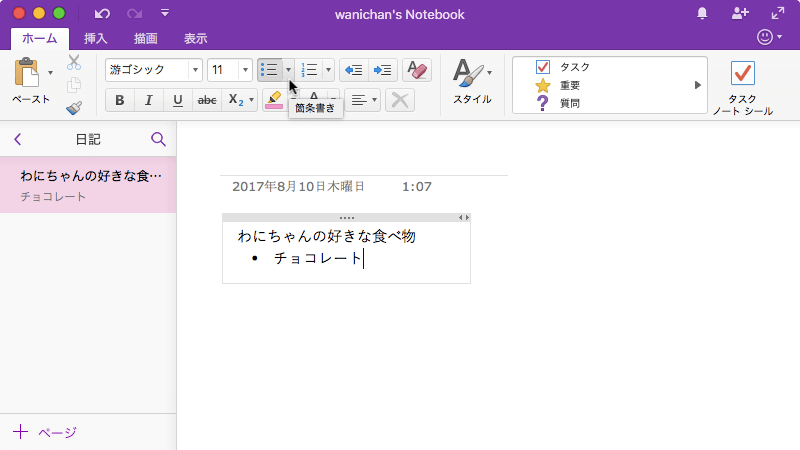Toggle Italic formatting

click(x=148, y=101)
